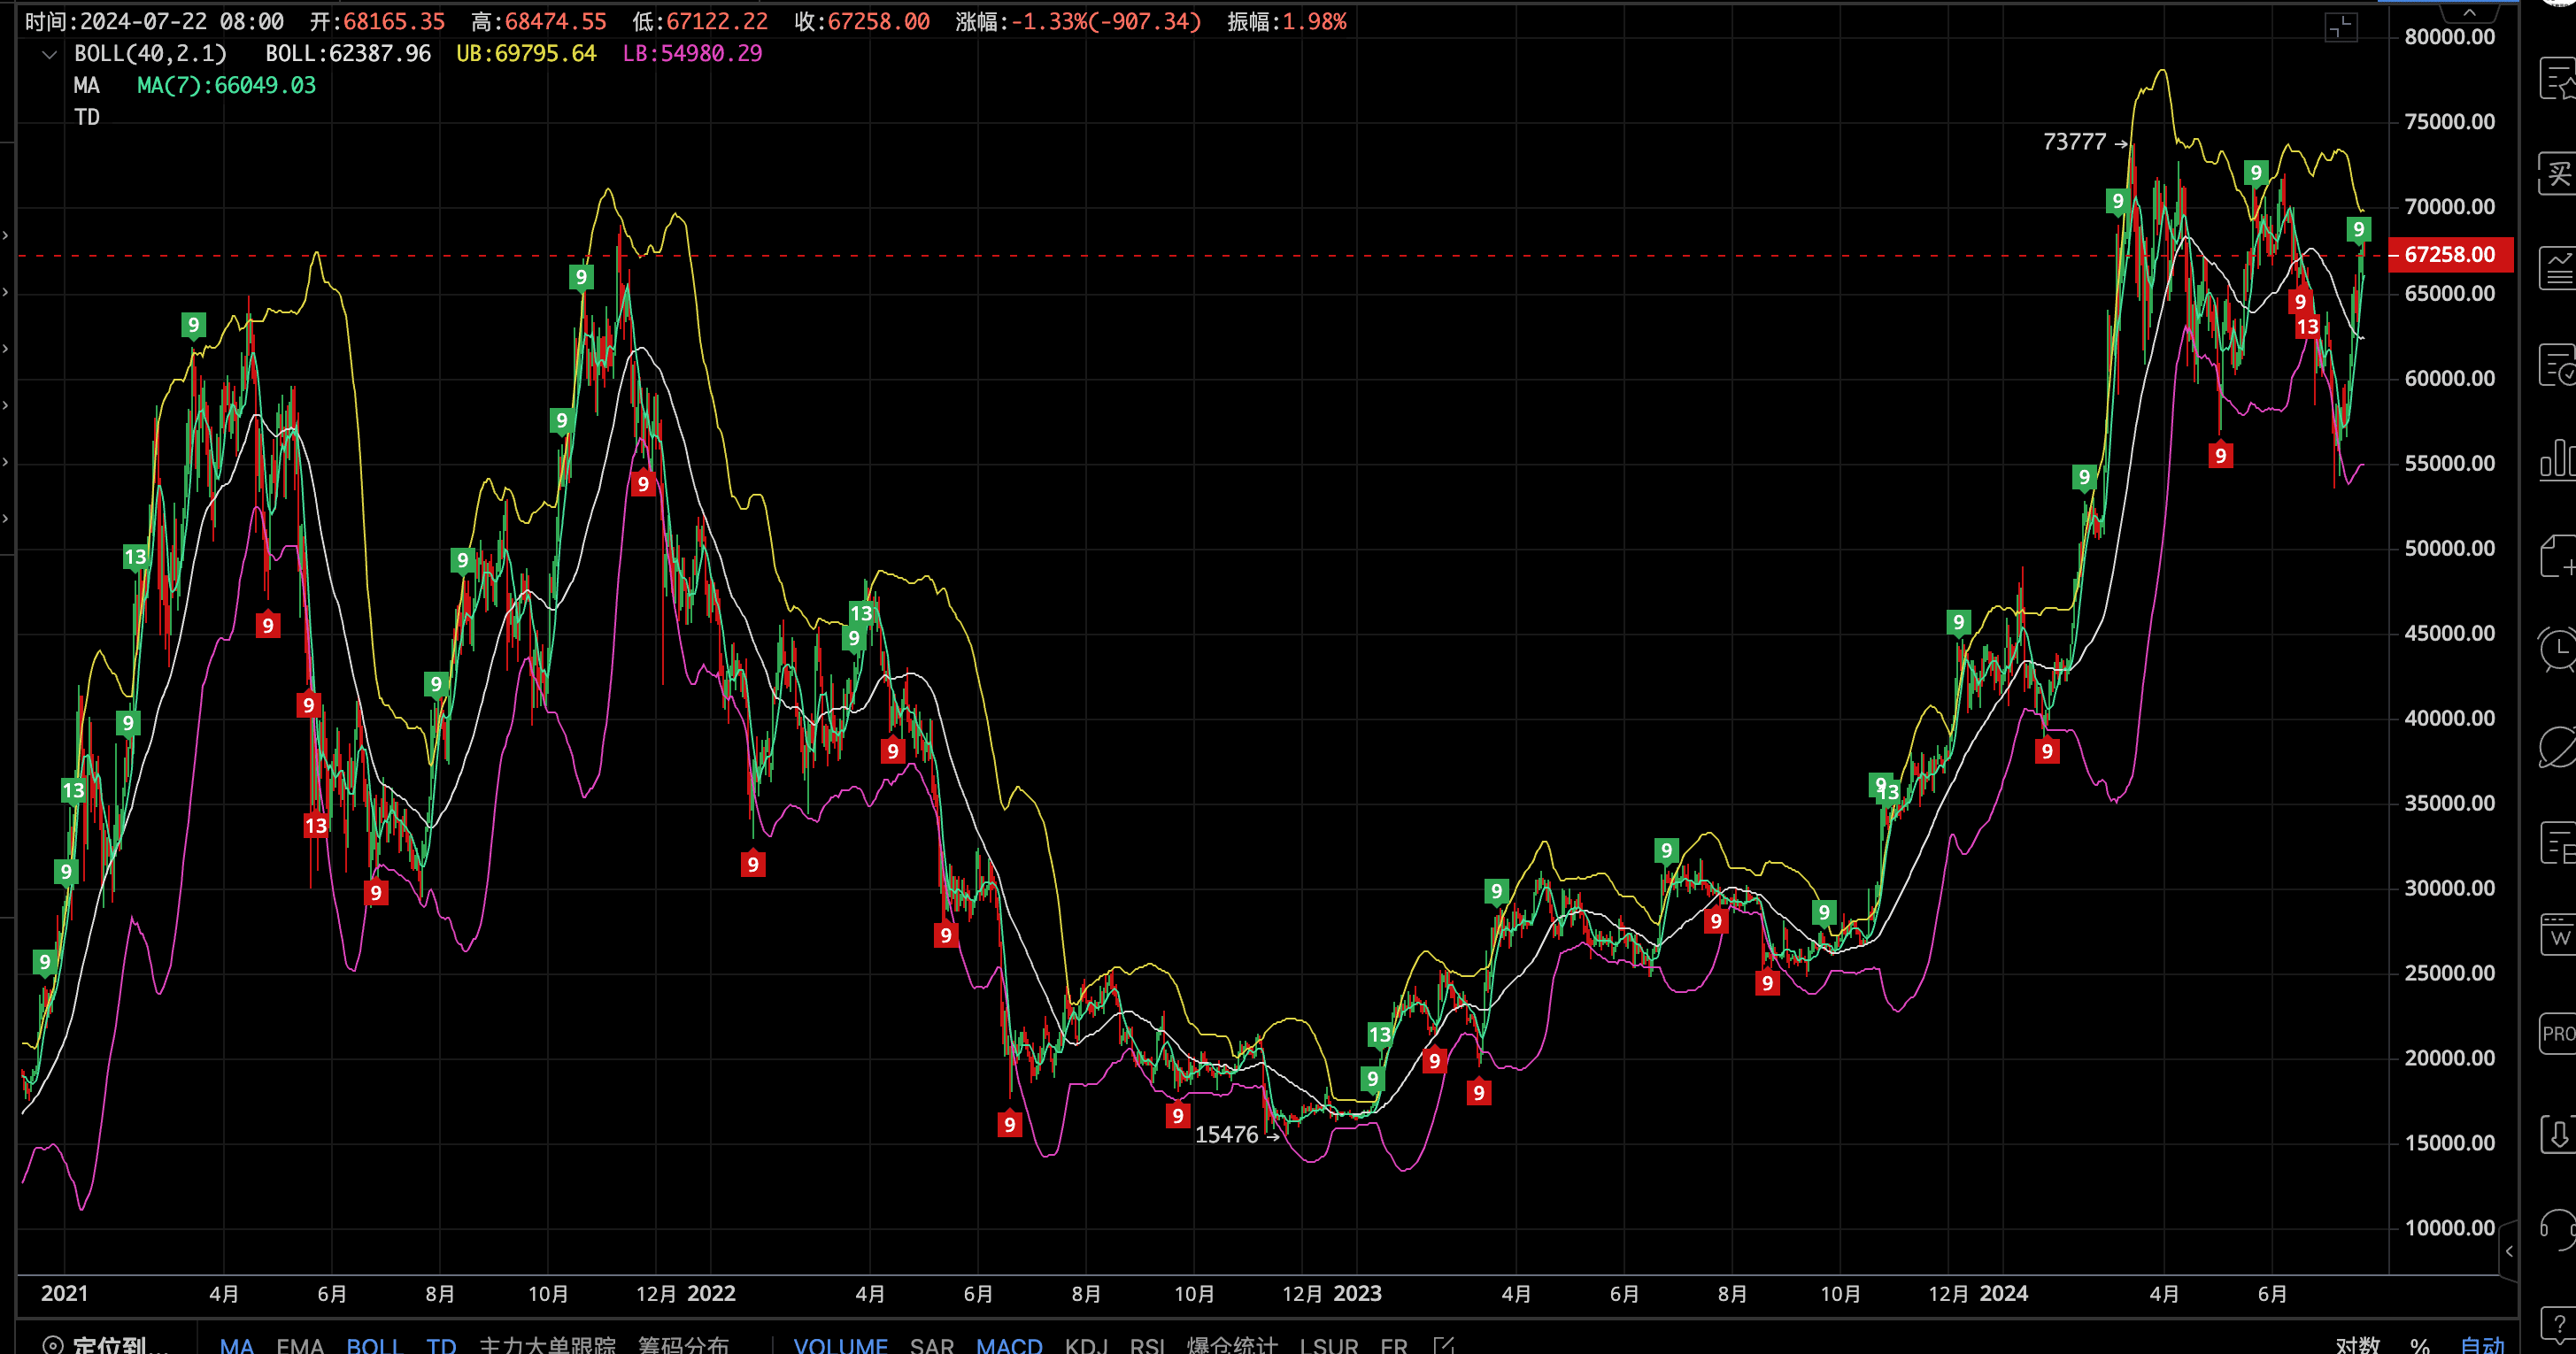The width and height of the screenshot is (2576, 1354).
Task: Toggle the VOLUME sub-indicator
Action: coord(840,1345)
